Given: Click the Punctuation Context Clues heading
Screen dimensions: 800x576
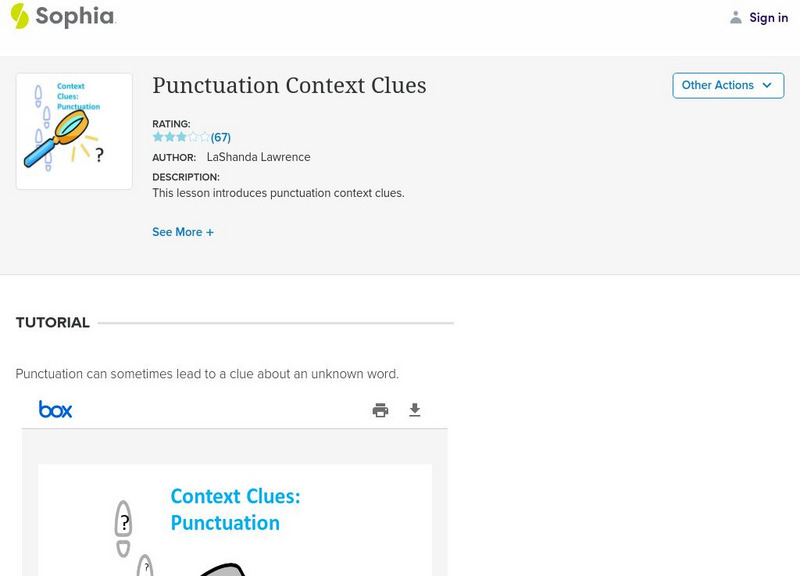Looking at the screenshot, I should pos(289,86).
